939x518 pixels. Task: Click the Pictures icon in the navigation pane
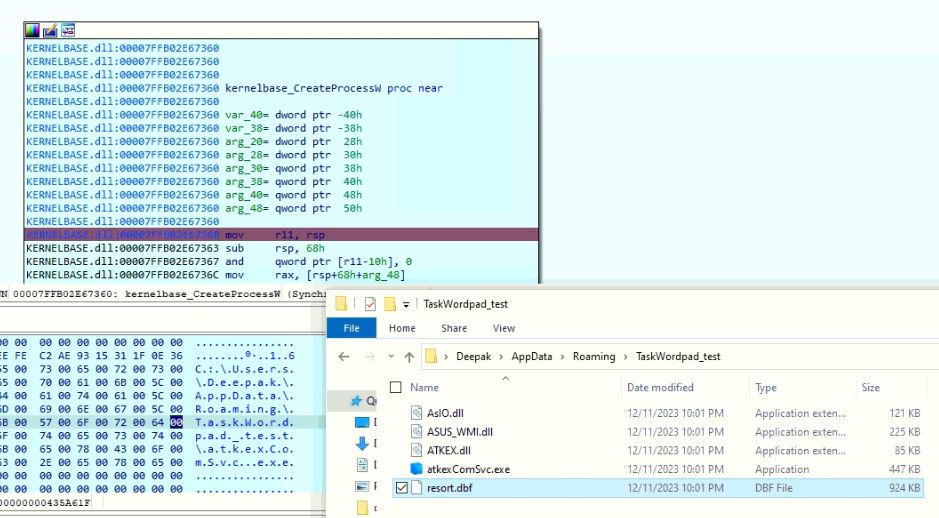[362, 486]
